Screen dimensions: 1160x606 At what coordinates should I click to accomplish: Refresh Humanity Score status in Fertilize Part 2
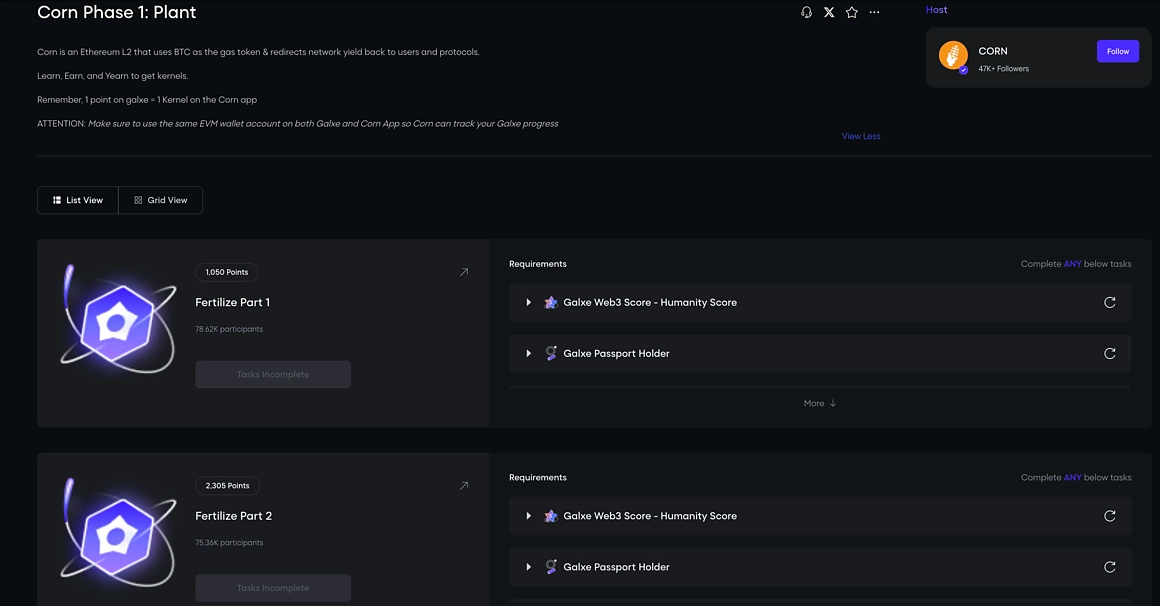tap(1110, 516)
